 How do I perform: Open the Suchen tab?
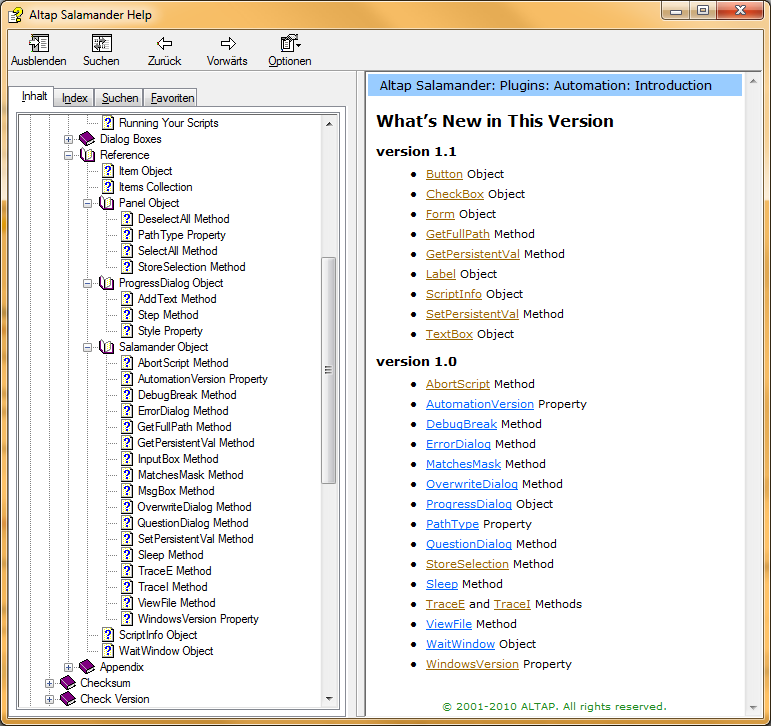click(119, 98)
